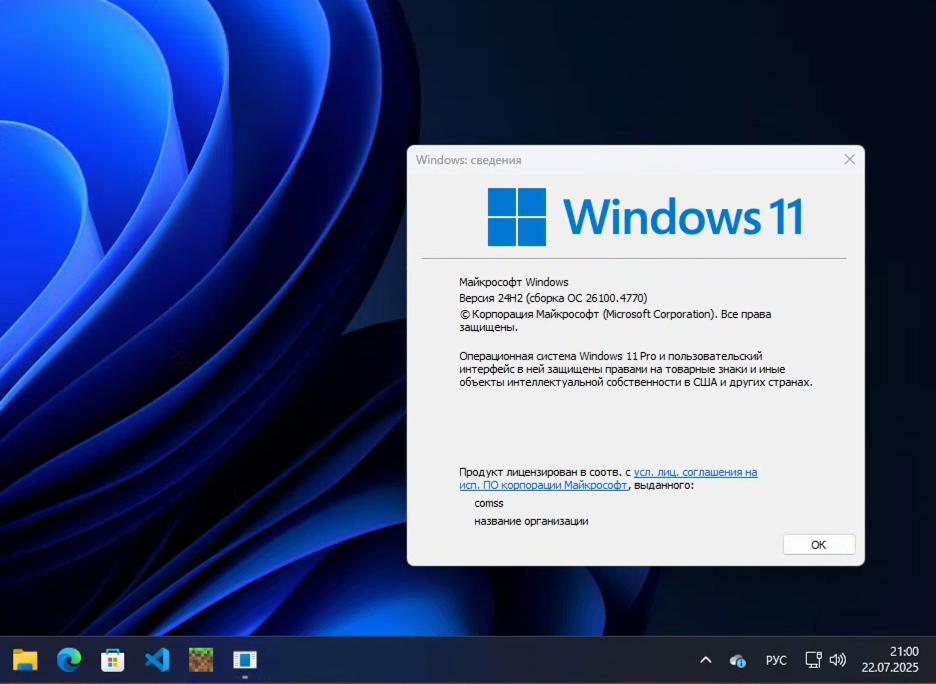
Task: Open Microsoft Store from the taskbar
Action: click(111, 659)
